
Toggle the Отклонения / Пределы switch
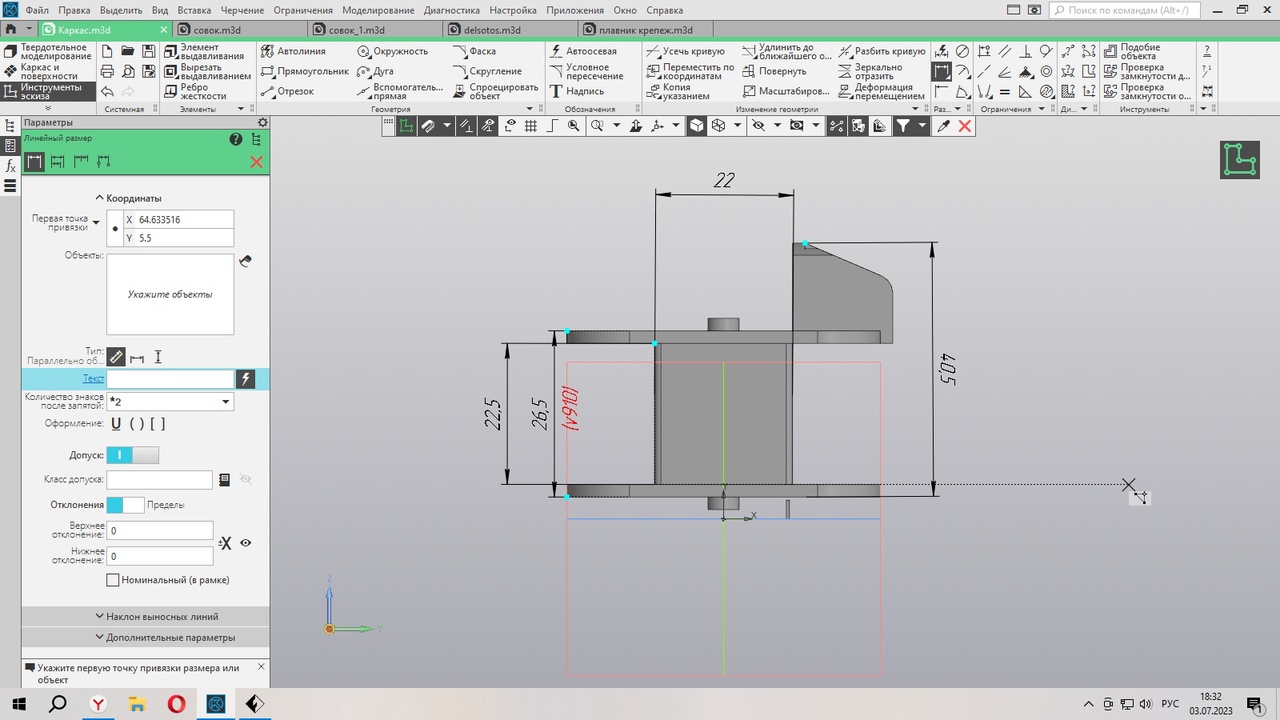125,505
